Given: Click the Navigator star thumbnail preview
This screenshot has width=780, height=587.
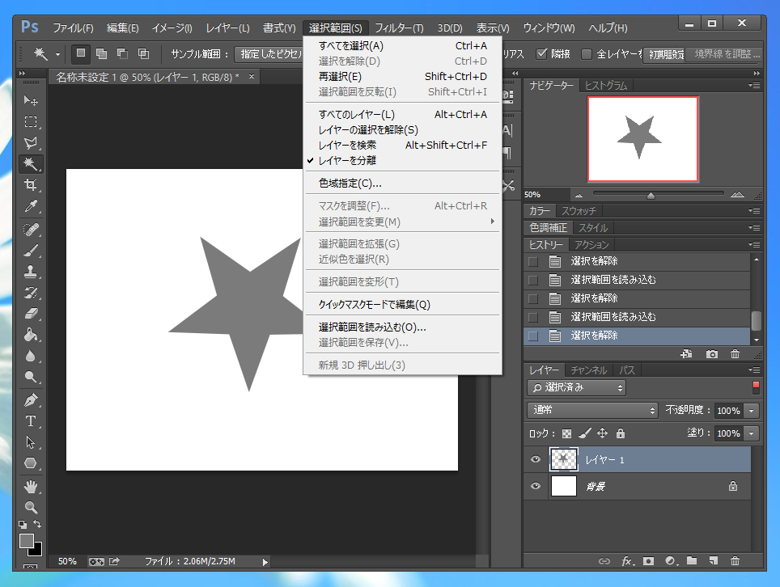Looking at the screenshot, I should 643,139.
